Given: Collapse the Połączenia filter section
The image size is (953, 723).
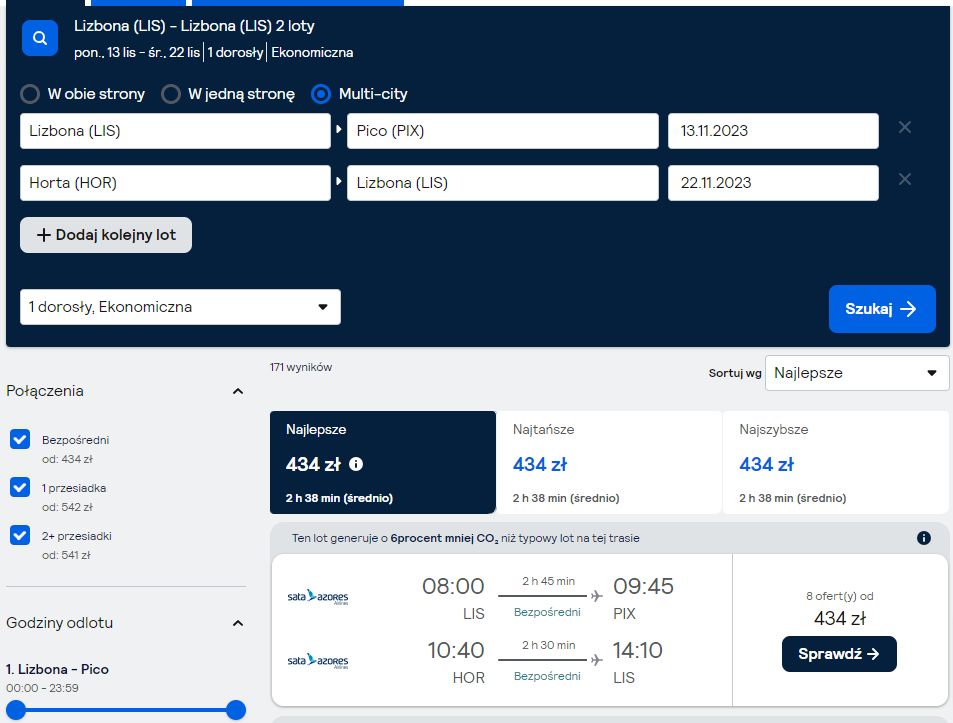Looking at the screenshot, I should [x=238, y=391].
